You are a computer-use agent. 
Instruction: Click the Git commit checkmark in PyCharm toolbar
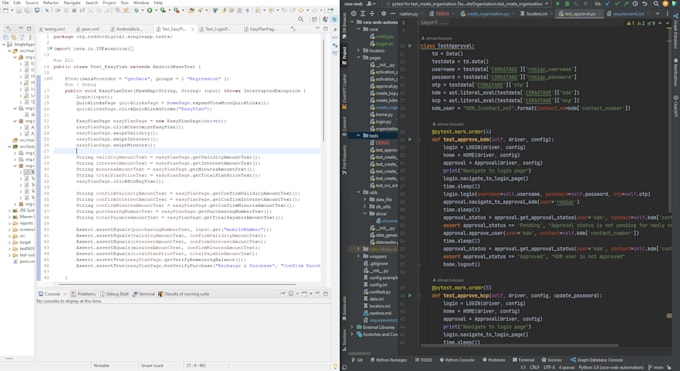(617, 3)
